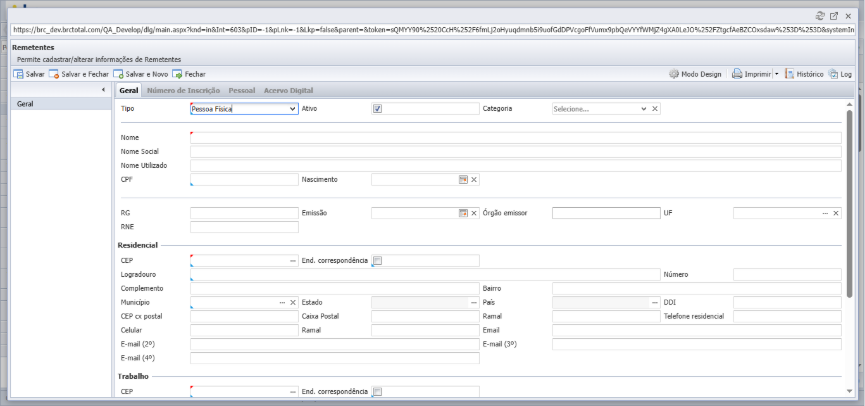The image size is (865, 406).
Task: Open the Estado lookup ellipsis
Action: [474, 302]
